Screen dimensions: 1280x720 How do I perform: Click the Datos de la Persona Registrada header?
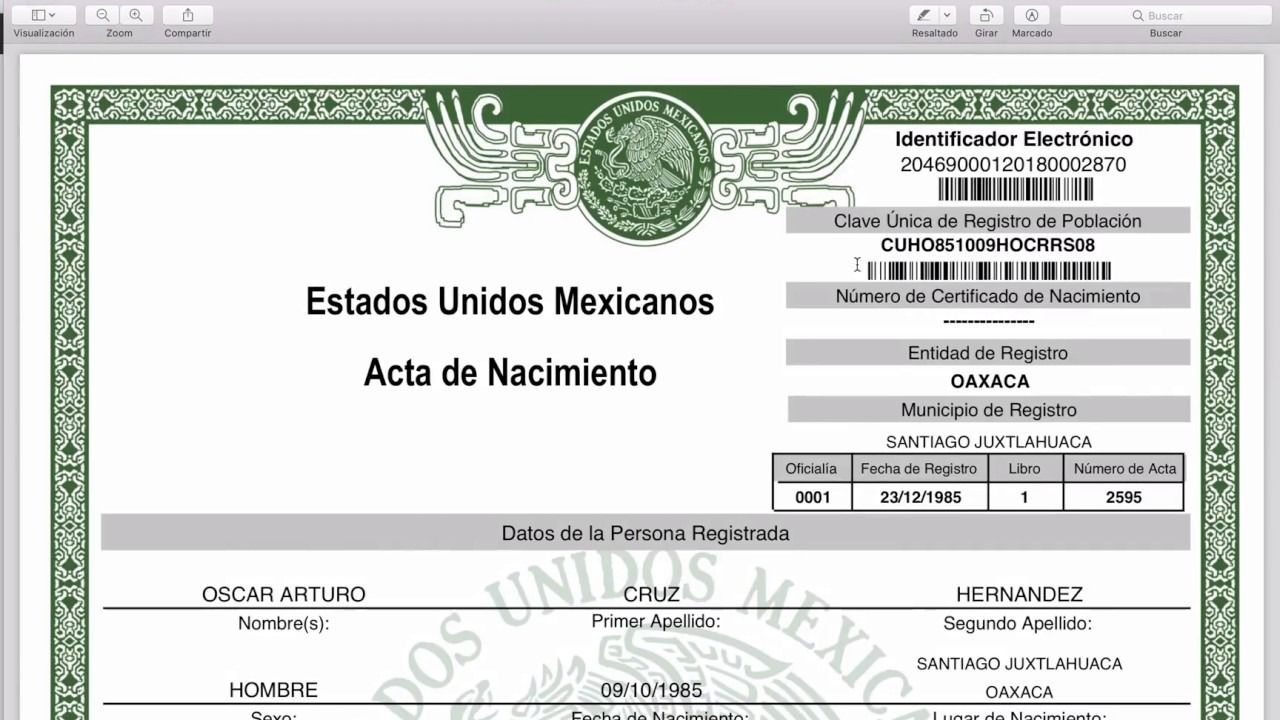646,533
